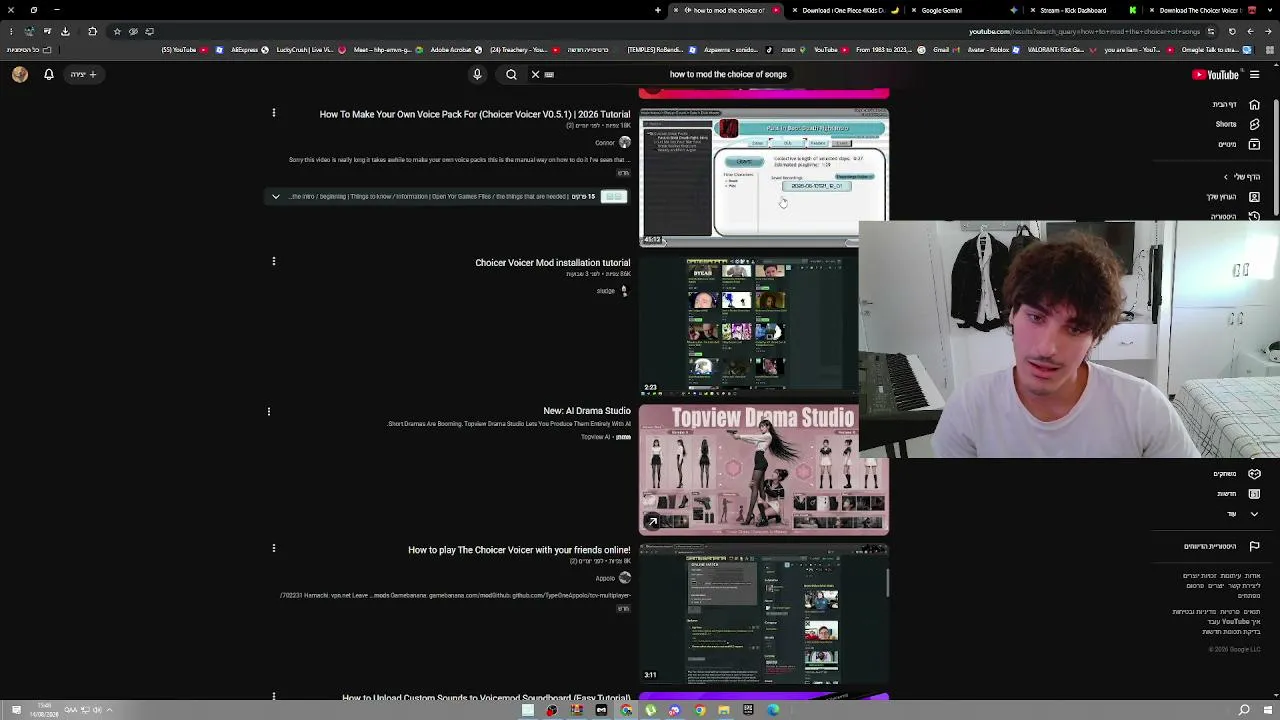Open Your channel (הערוץ שלך) in sidebar
The height and width of the screenshot is (720, 1280).
pos(1232,197)
